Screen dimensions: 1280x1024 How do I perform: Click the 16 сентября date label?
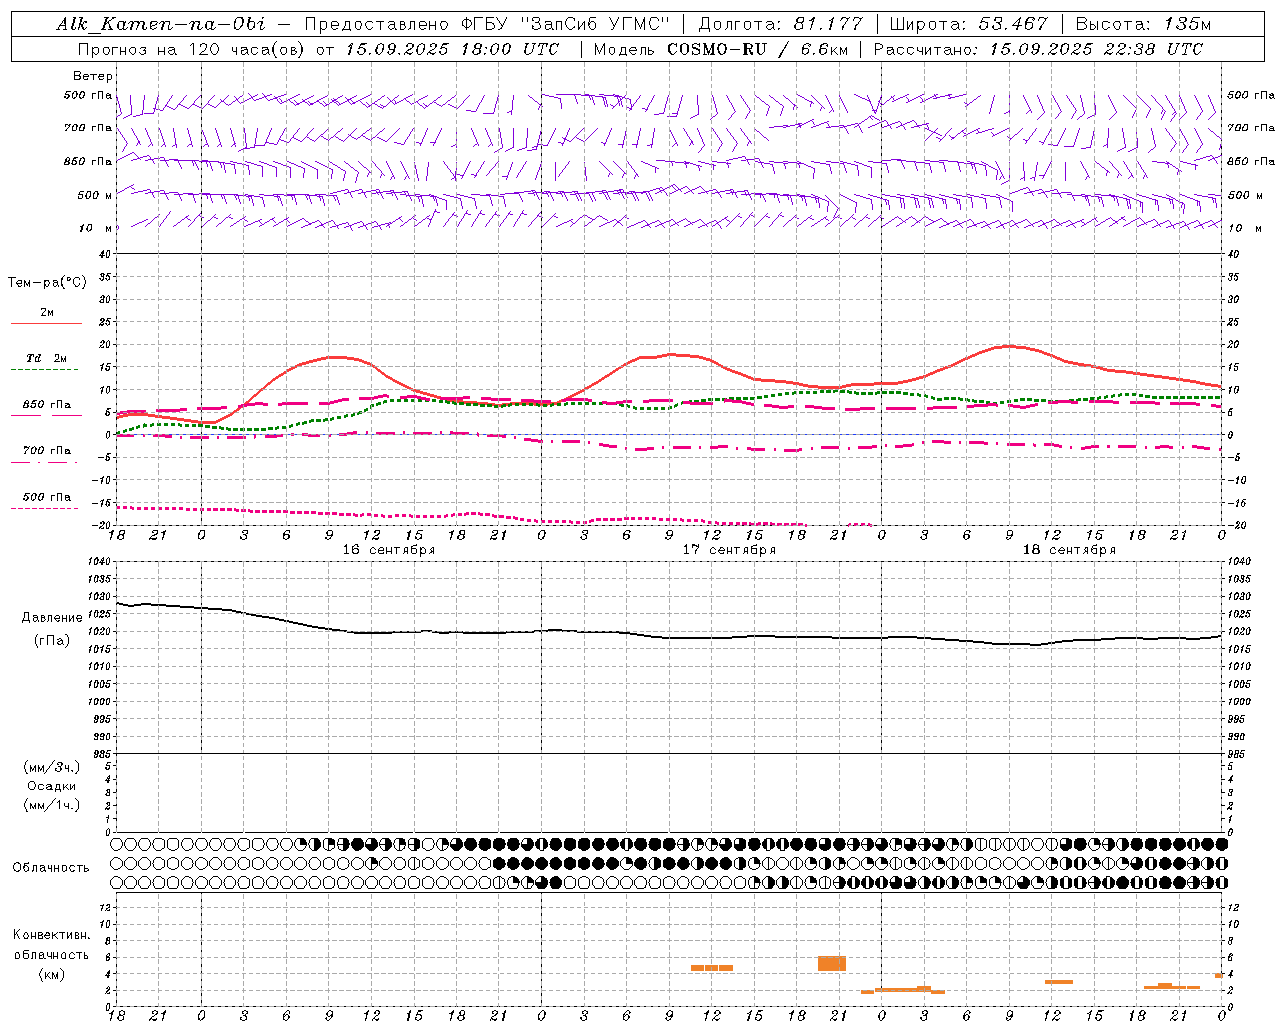pos(389,550)
